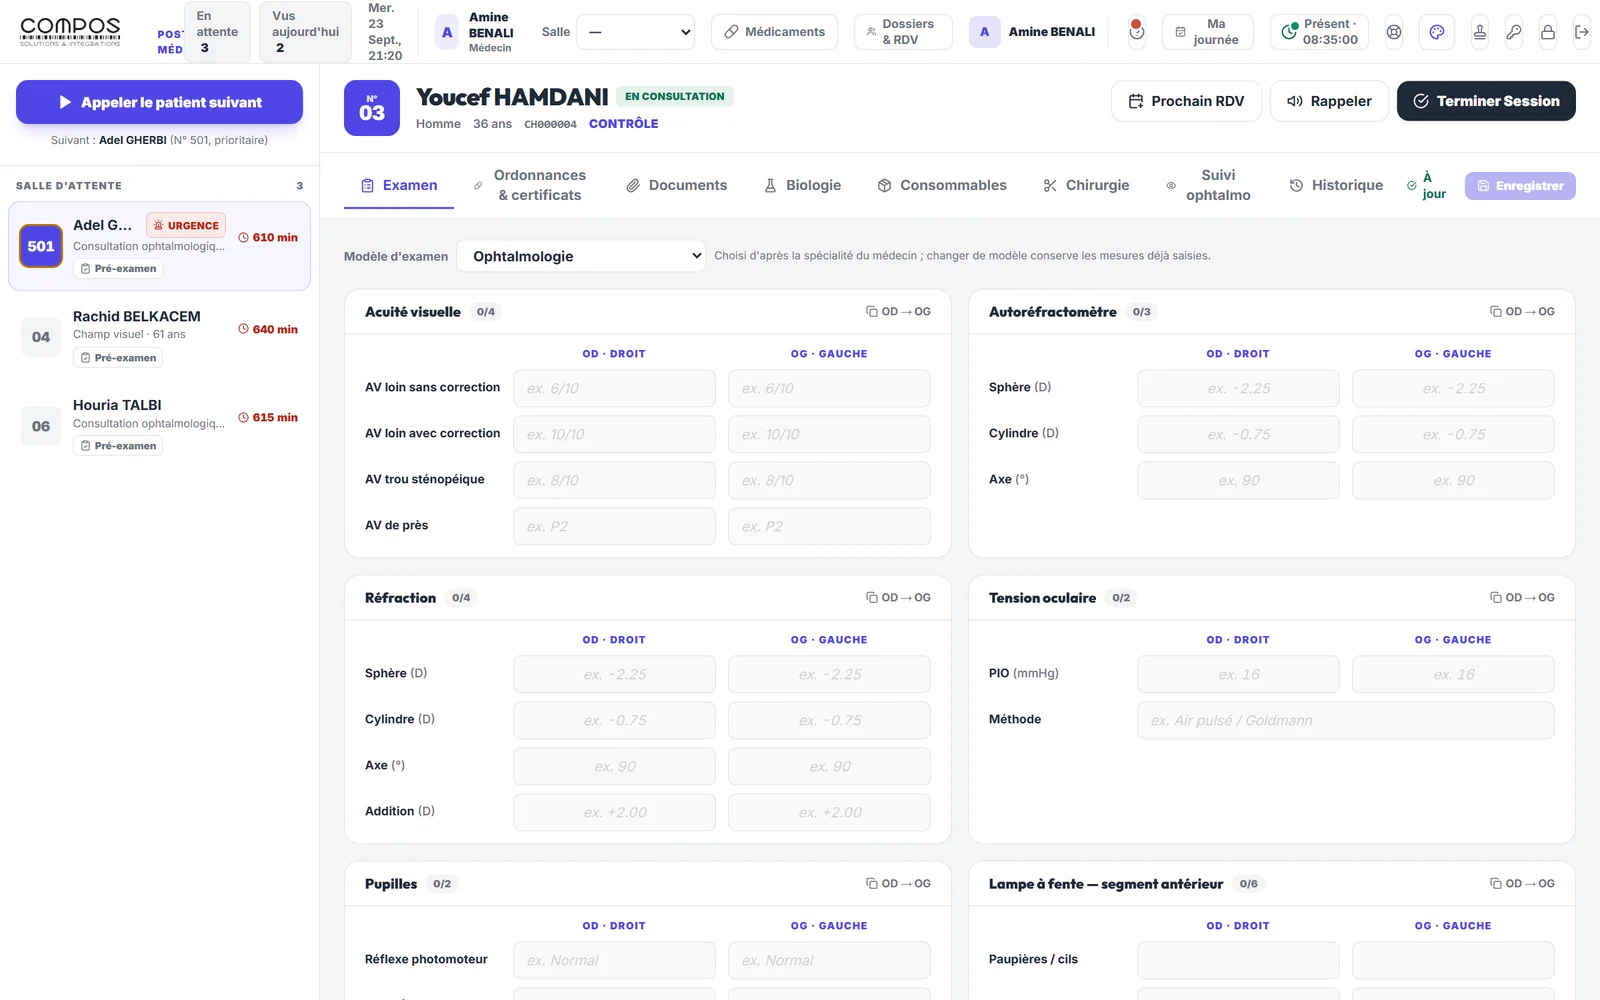Viewport: 1600px width, 1000px height.
Task: Click the N° 03 patient number badge
Action: tap(372, 108)
